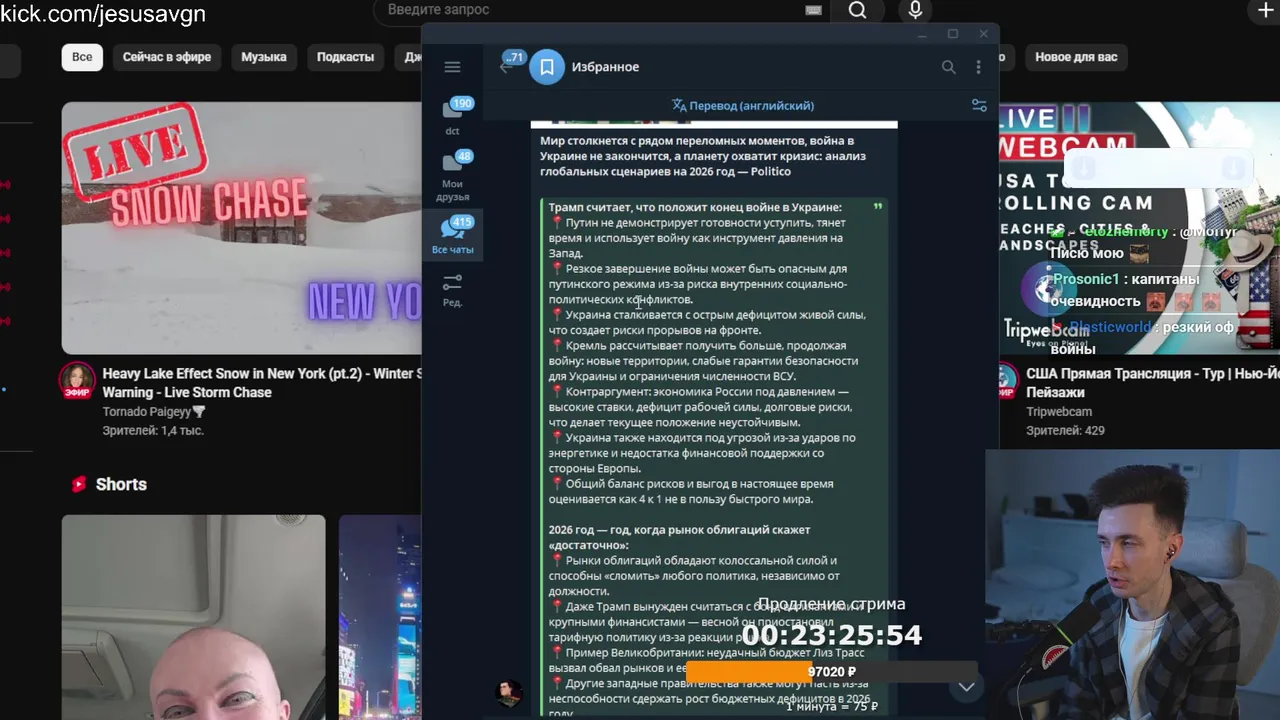The image size is (1280, 720).
Task: Edit folders with the Ред. button
Action: (453, 290)
